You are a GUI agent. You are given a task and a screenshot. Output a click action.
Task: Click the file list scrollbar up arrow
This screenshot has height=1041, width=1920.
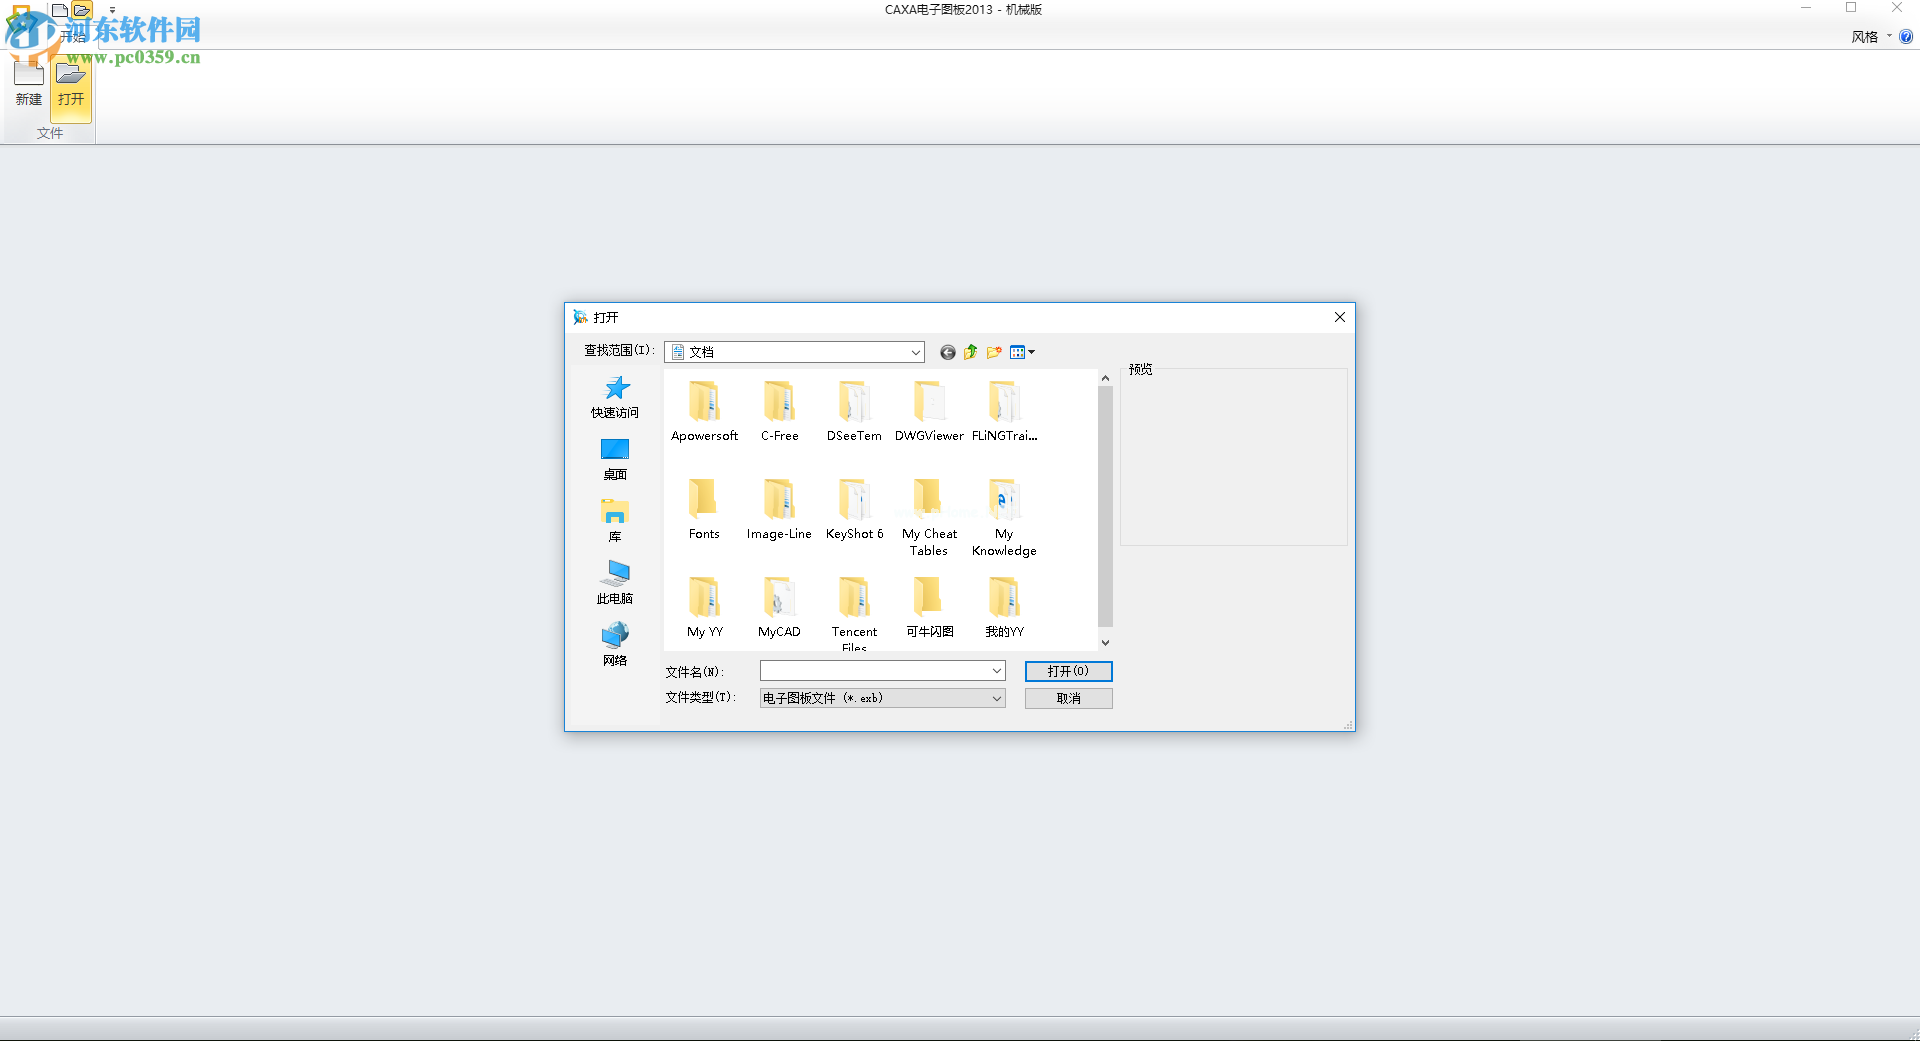(x=1105, y=378)
